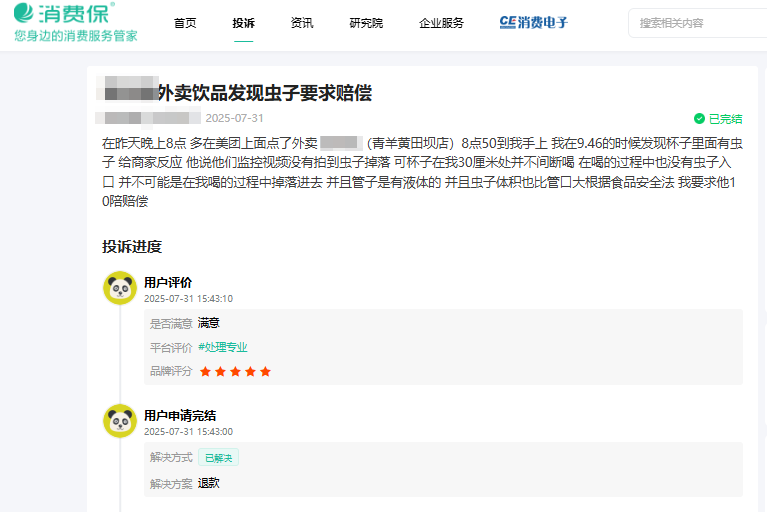
Task: Click the 用户申请完结 timeline entry title
Action: (180, 415)
